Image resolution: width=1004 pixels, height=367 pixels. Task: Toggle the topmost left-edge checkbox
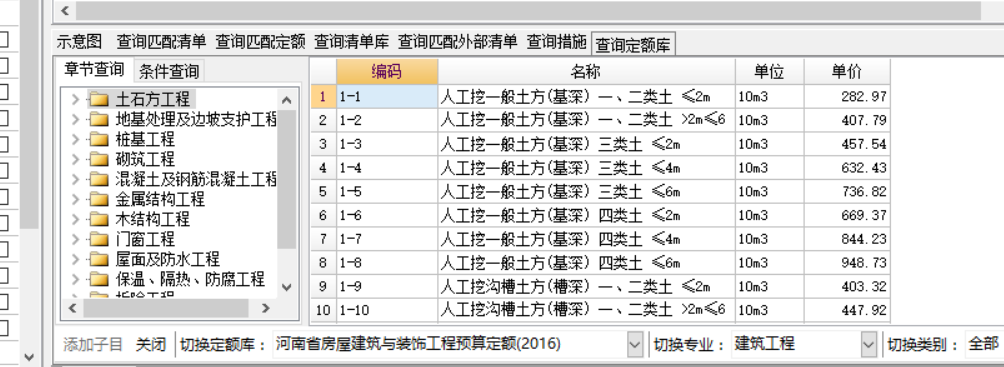[3, 39]
